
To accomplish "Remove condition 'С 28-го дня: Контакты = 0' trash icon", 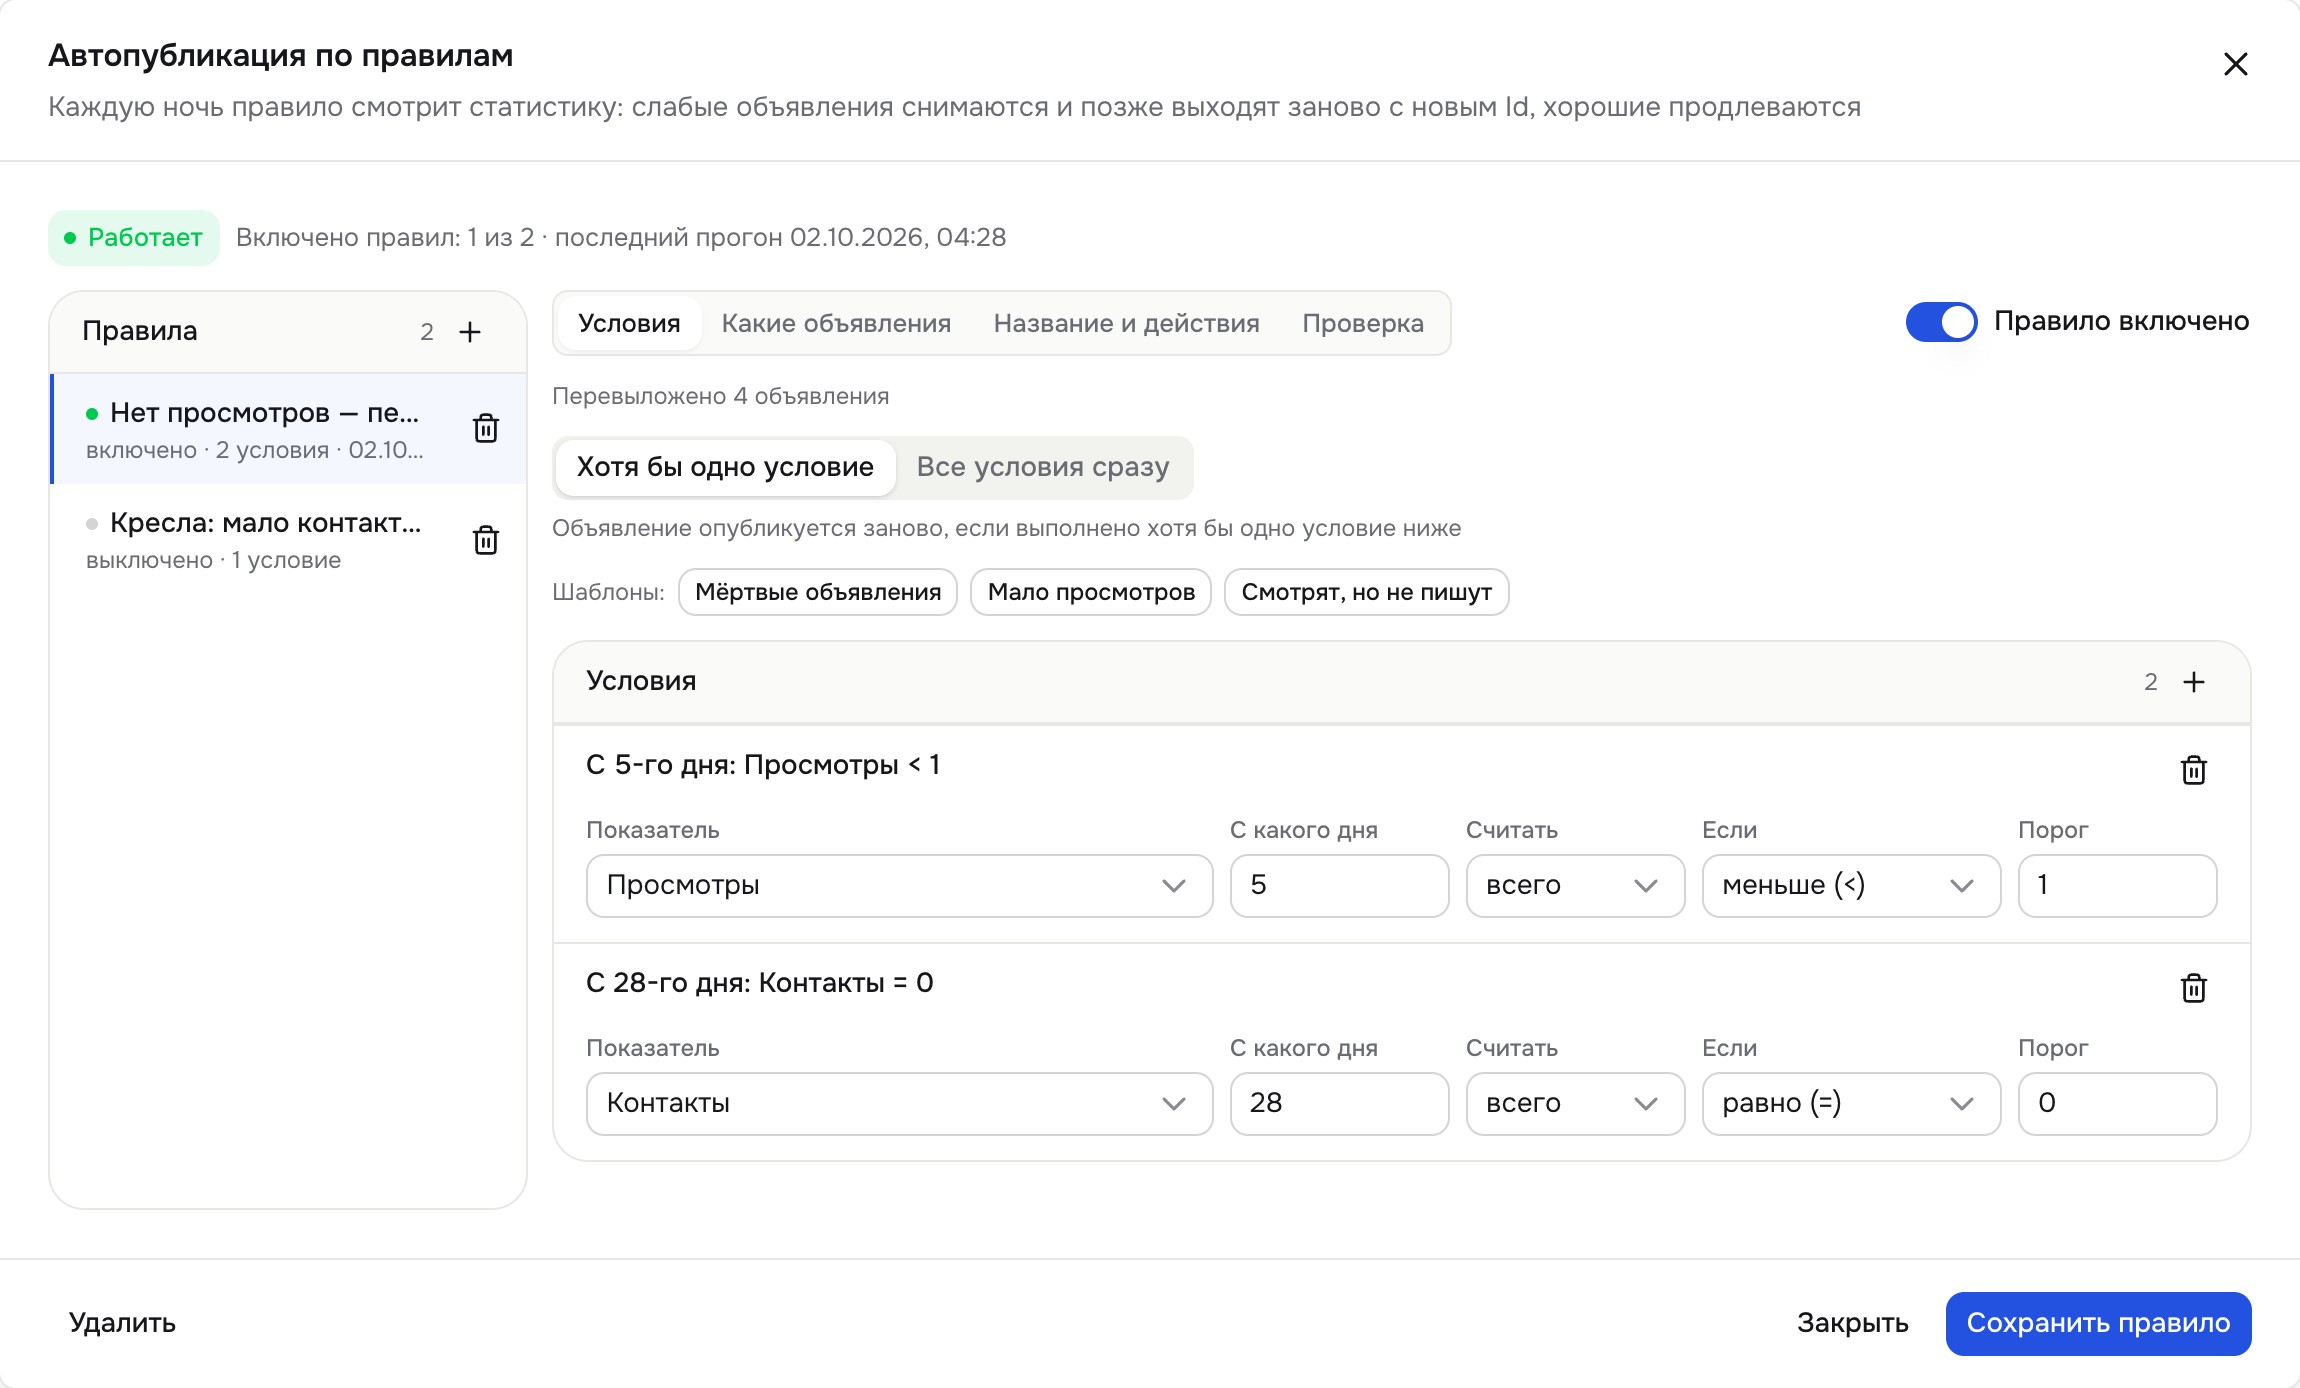I will [x=2194, y=988].
